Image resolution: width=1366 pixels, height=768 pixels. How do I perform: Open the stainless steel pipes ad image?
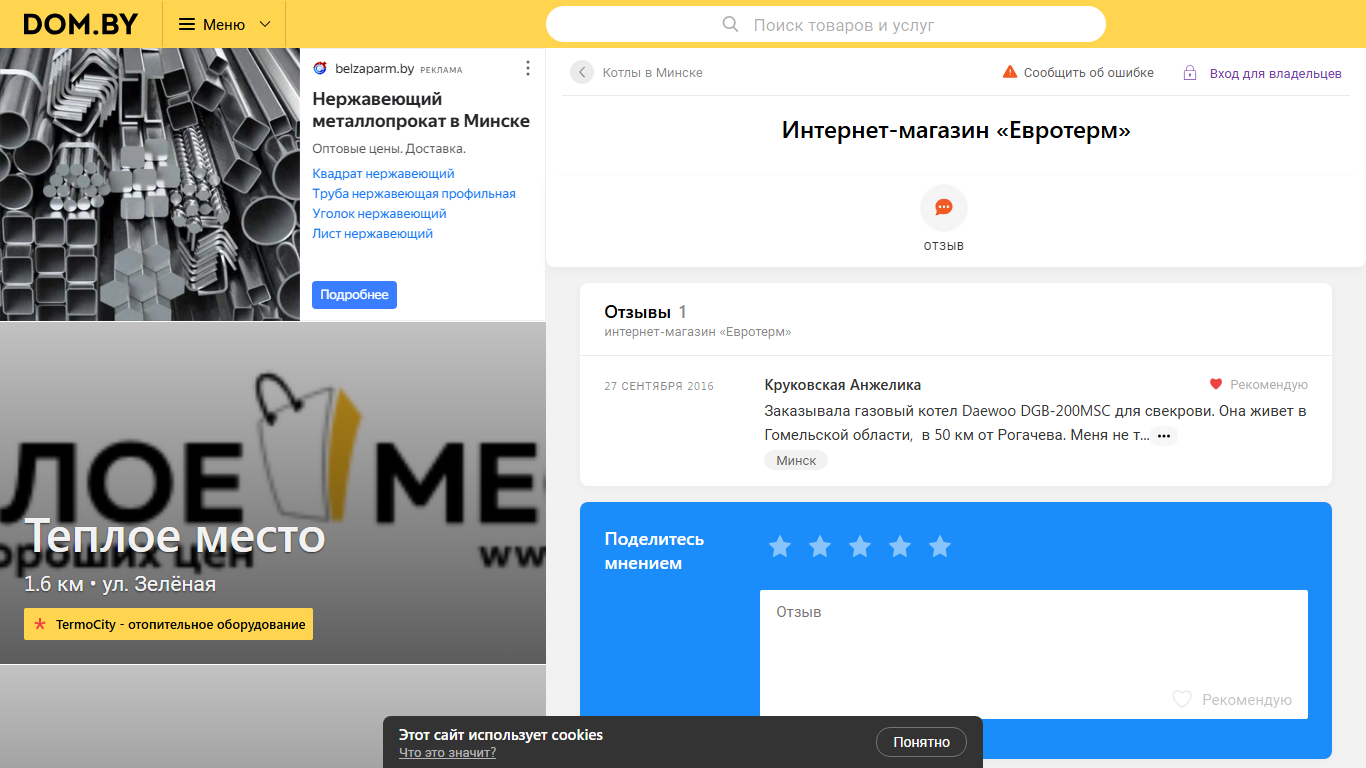[x=150, y=184]
